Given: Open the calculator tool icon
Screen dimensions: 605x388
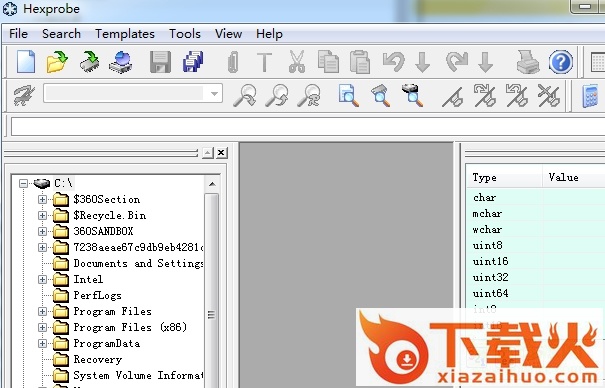Looking at the screenshot, I should (x=590, y=96).
